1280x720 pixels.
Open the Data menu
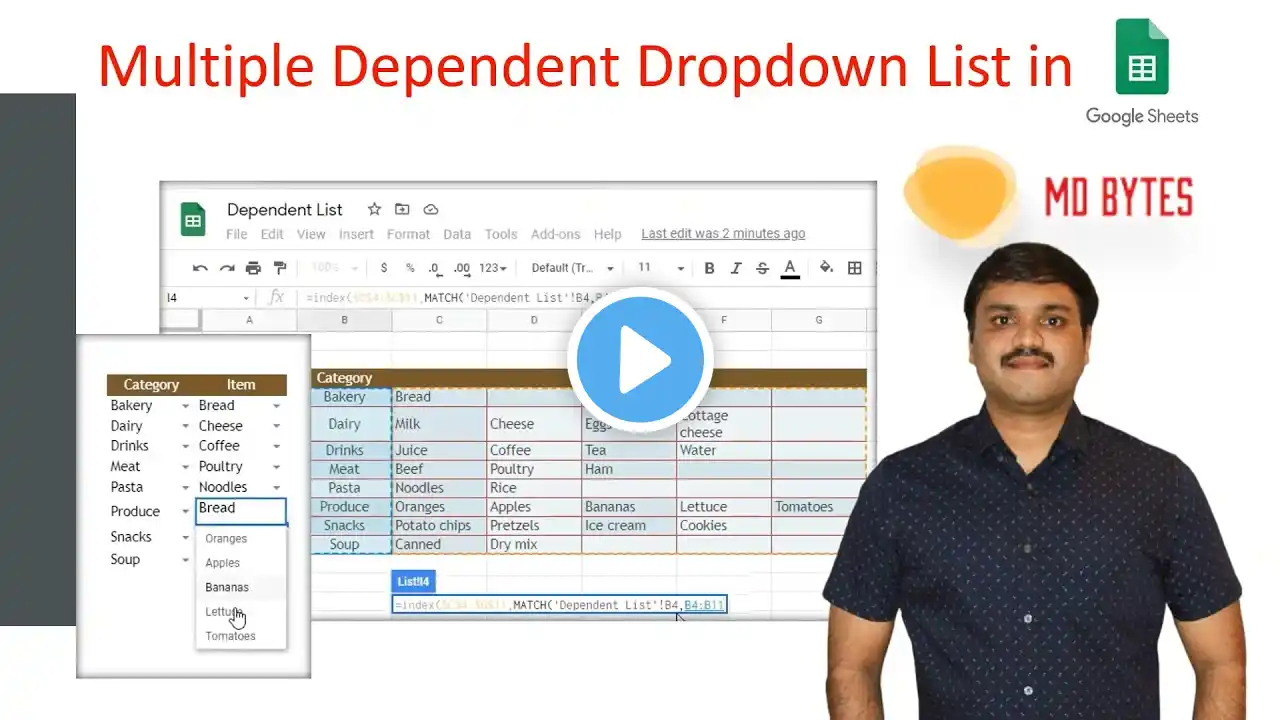pos(457,234)
